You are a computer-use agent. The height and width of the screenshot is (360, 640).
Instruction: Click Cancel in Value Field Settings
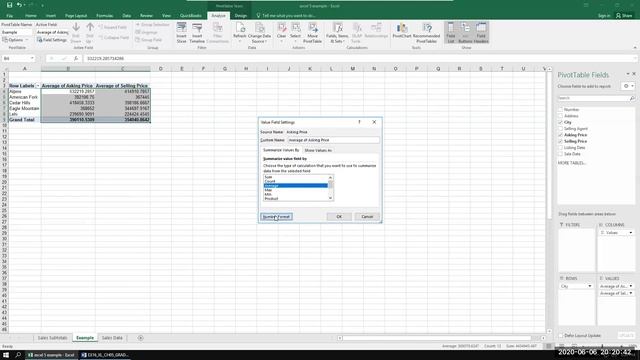click(367, 217)
